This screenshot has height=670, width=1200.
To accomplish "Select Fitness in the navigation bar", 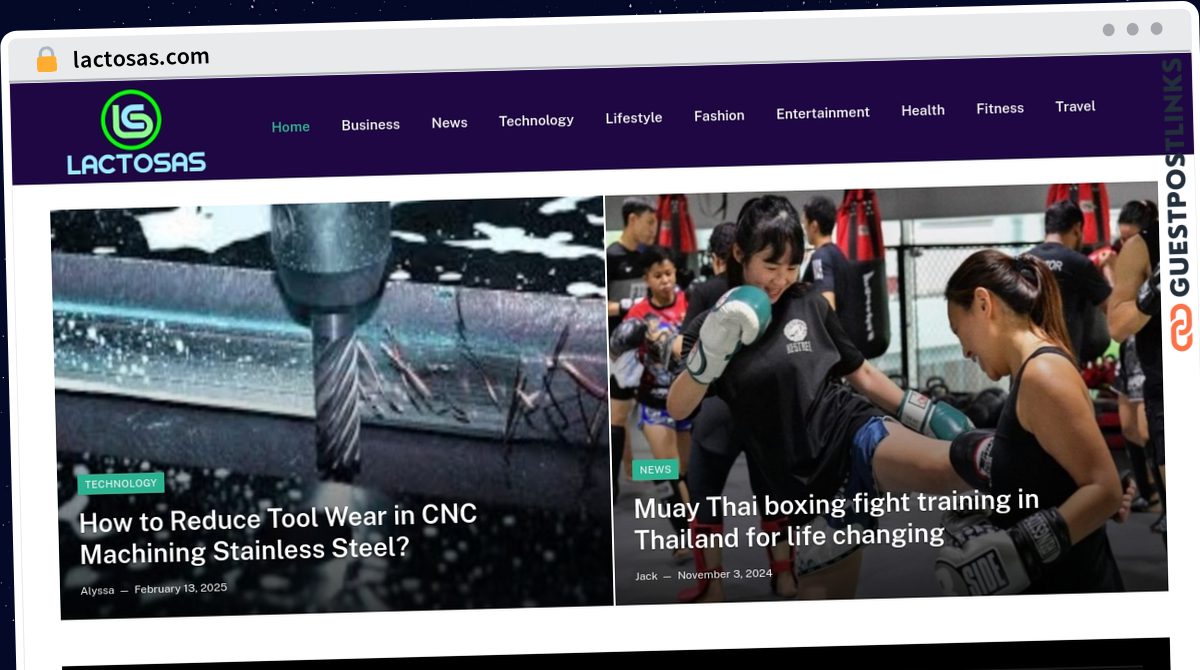I will [1000, 108].
